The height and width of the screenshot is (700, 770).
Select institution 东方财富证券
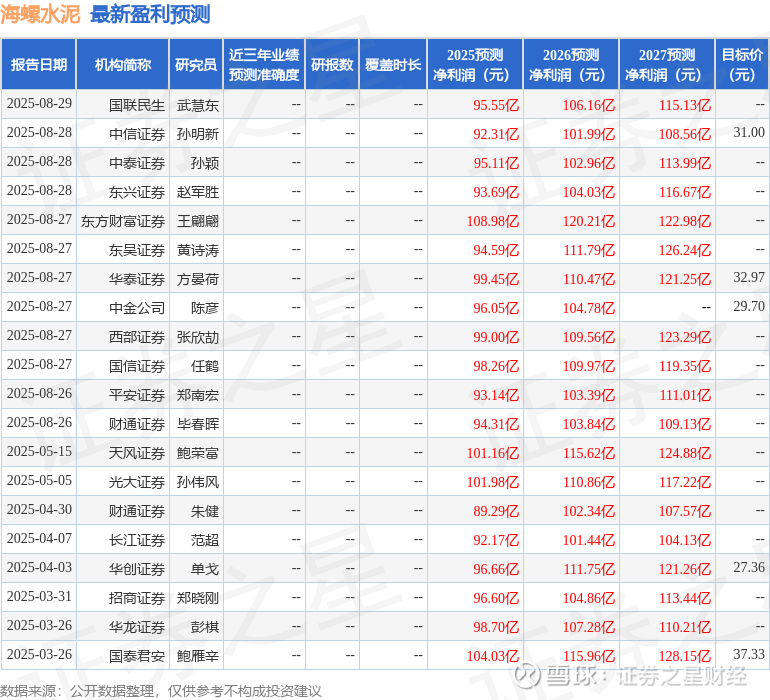tap(123, 221)
